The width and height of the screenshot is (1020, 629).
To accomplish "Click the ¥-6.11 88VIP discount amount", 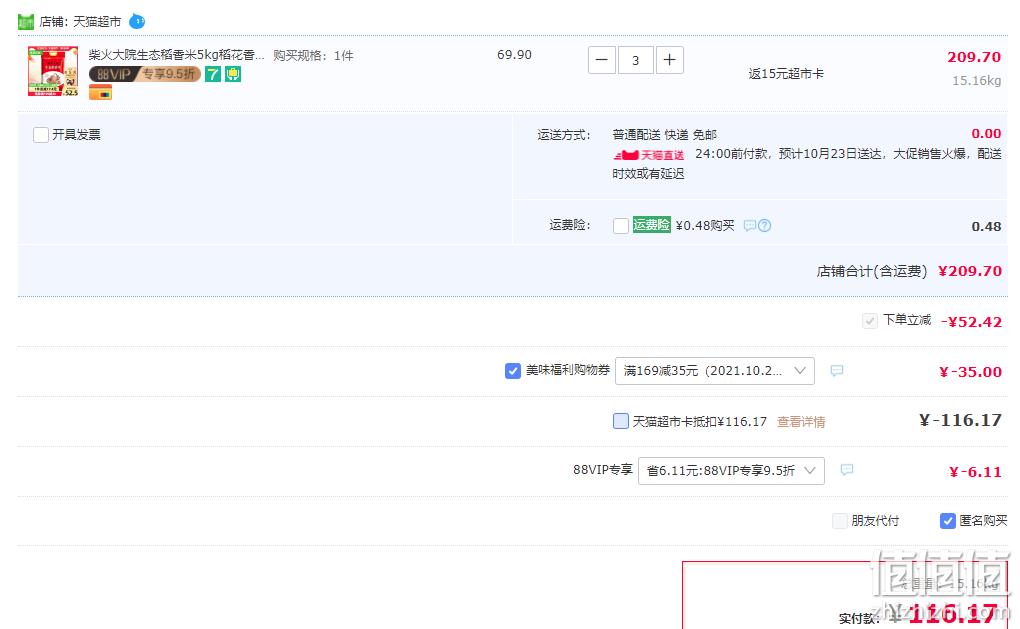I will tap(975, 472).
